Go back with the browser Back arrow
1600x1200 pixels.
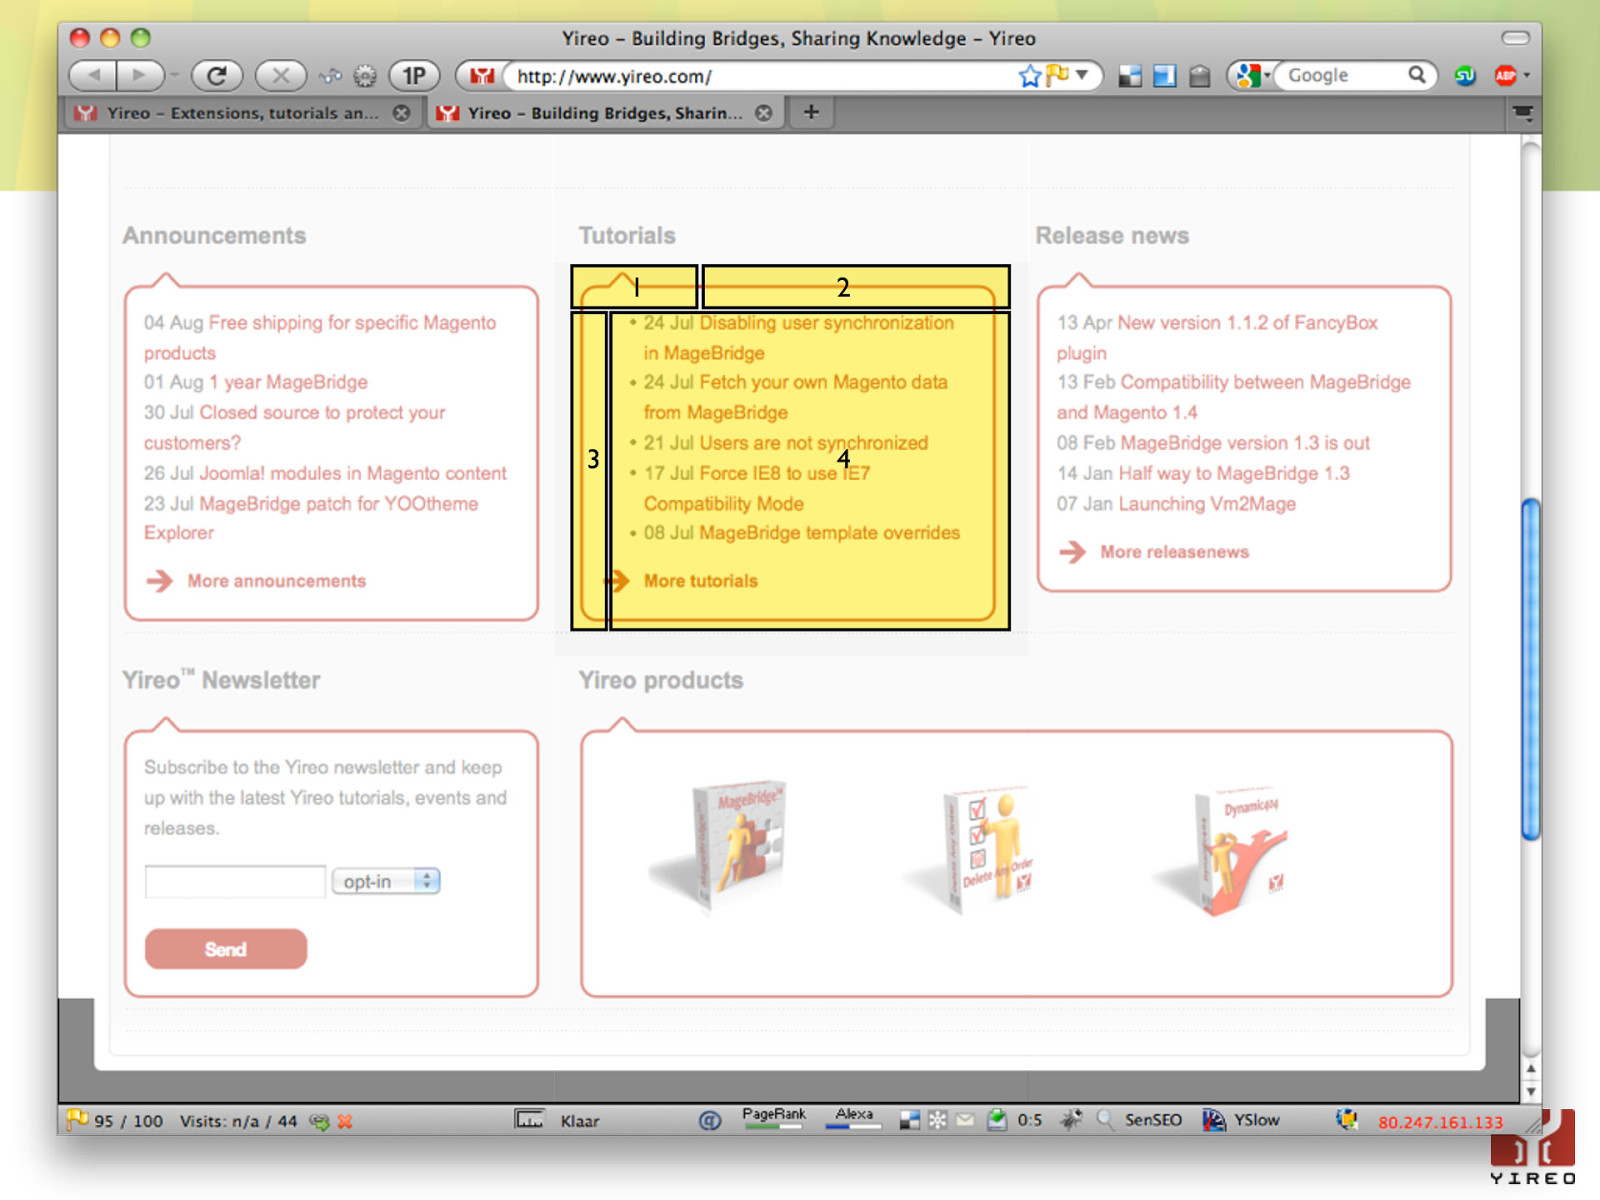93,75
